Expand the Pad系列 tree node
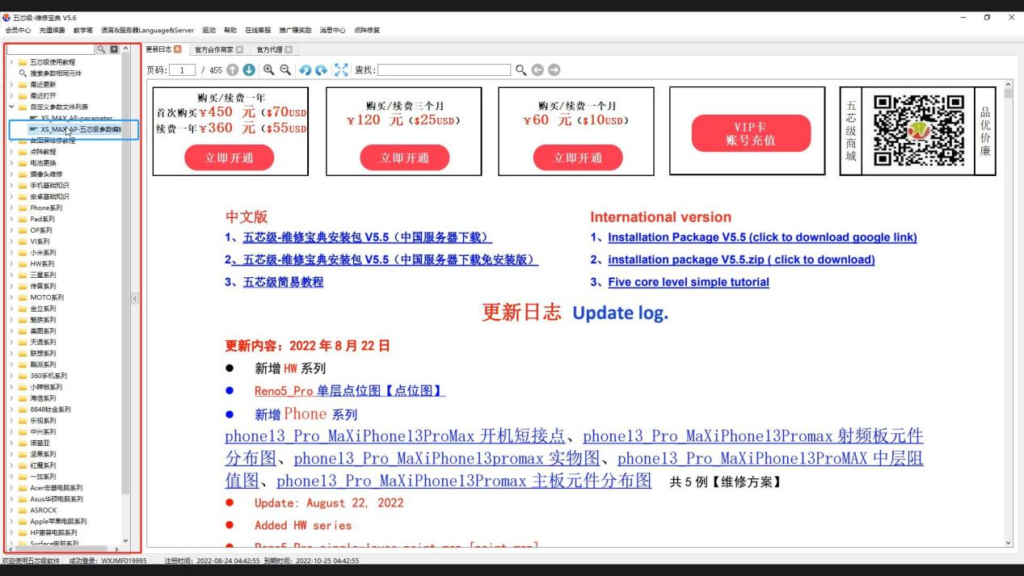The width and height of the screenshot is (1024, 576). tap(11, 219)
